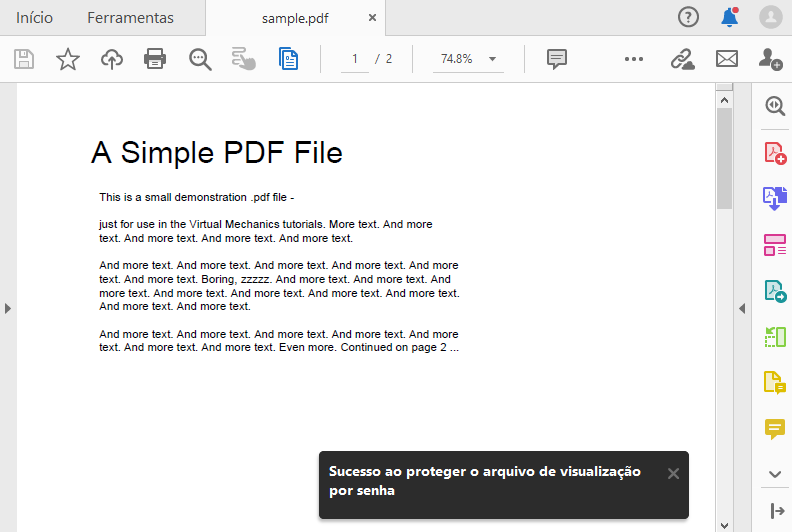This screenshot has height=532, width=792.
Task: Click the text 'Boring, zzzzz.'
Action: click(x=237, y=279)
